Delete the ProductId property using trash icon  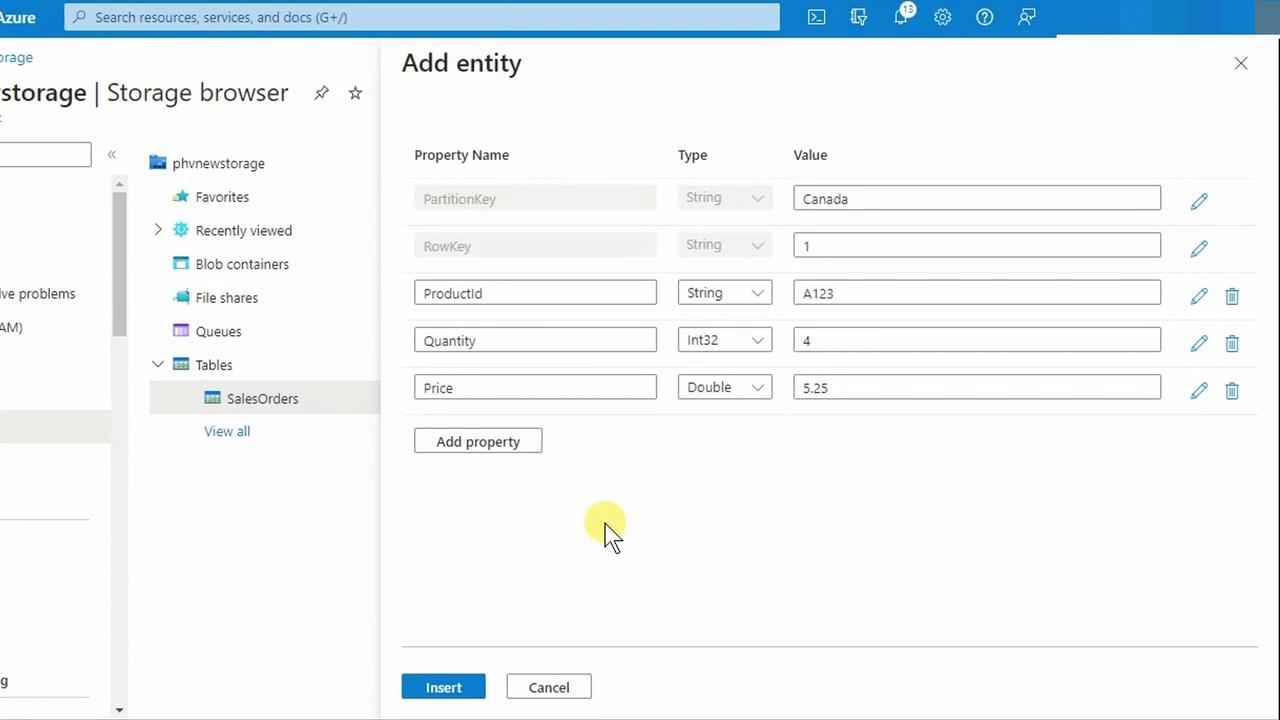point(1232,296)
